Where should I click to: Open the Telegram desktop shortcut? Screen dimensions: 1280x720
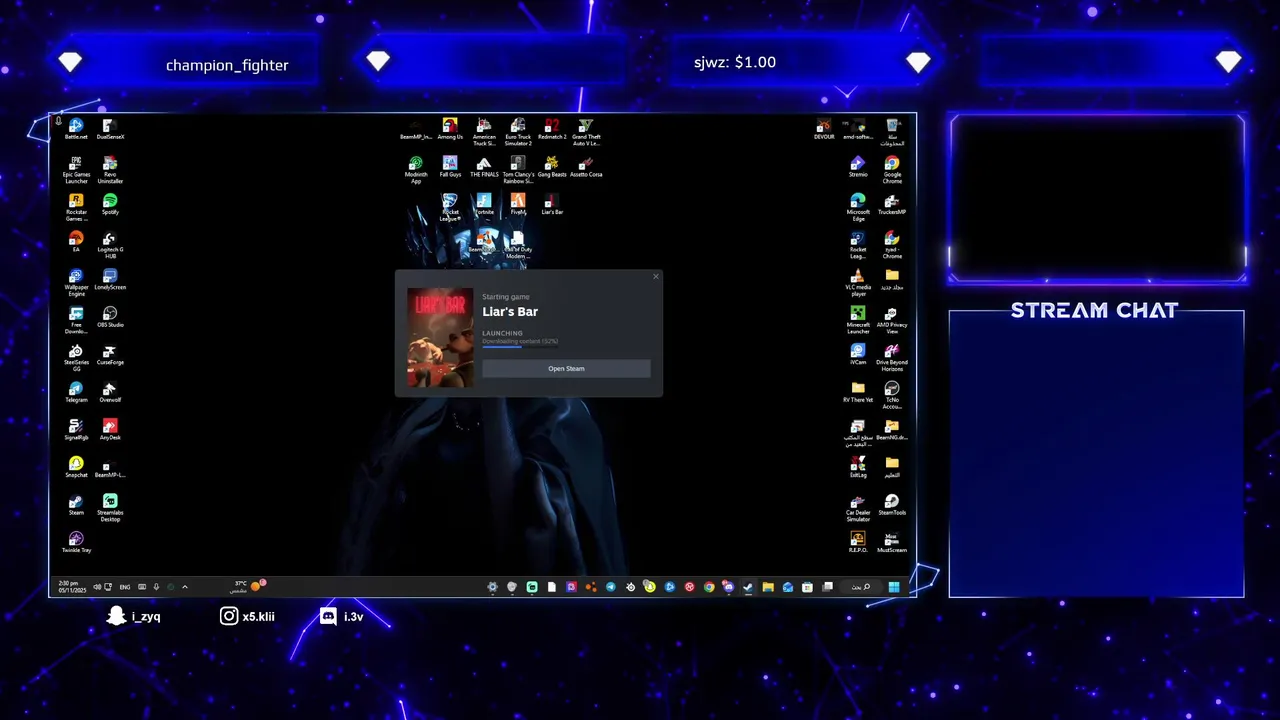click(x=76, y=392)
